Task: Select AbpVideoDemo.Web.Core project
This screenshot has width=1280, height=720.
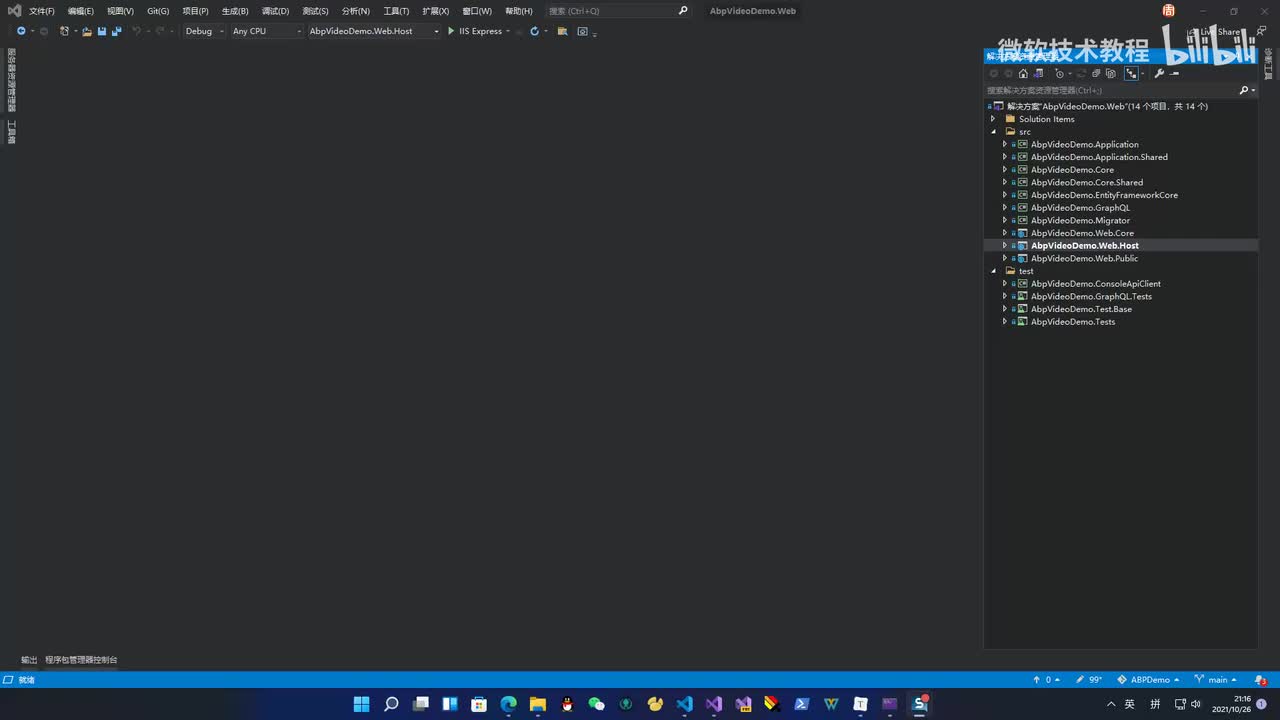Action: pyautogui.click(x=1082, y=233)
